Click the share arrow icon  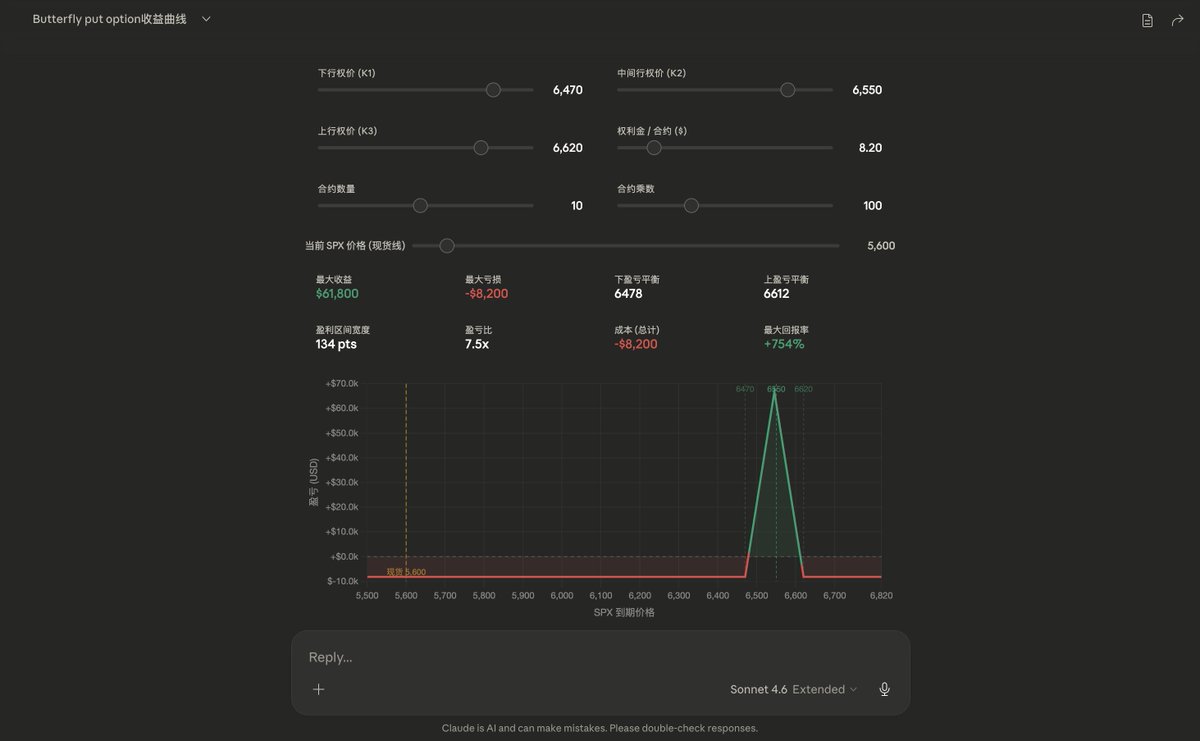1177,20
